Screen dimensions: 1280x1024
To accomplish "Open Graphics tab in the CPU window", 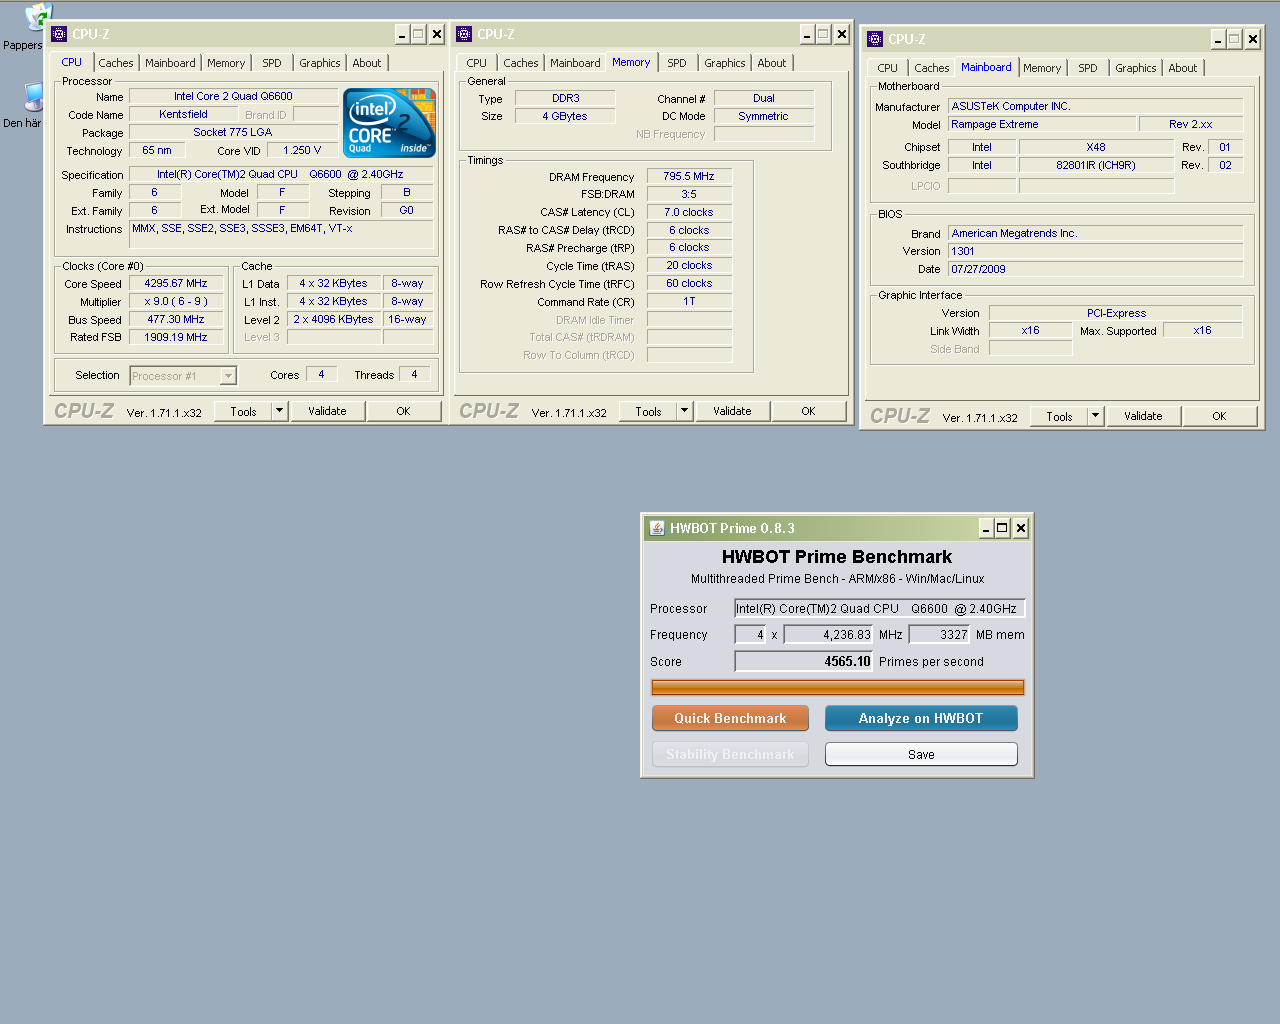I will coord(320,63).
